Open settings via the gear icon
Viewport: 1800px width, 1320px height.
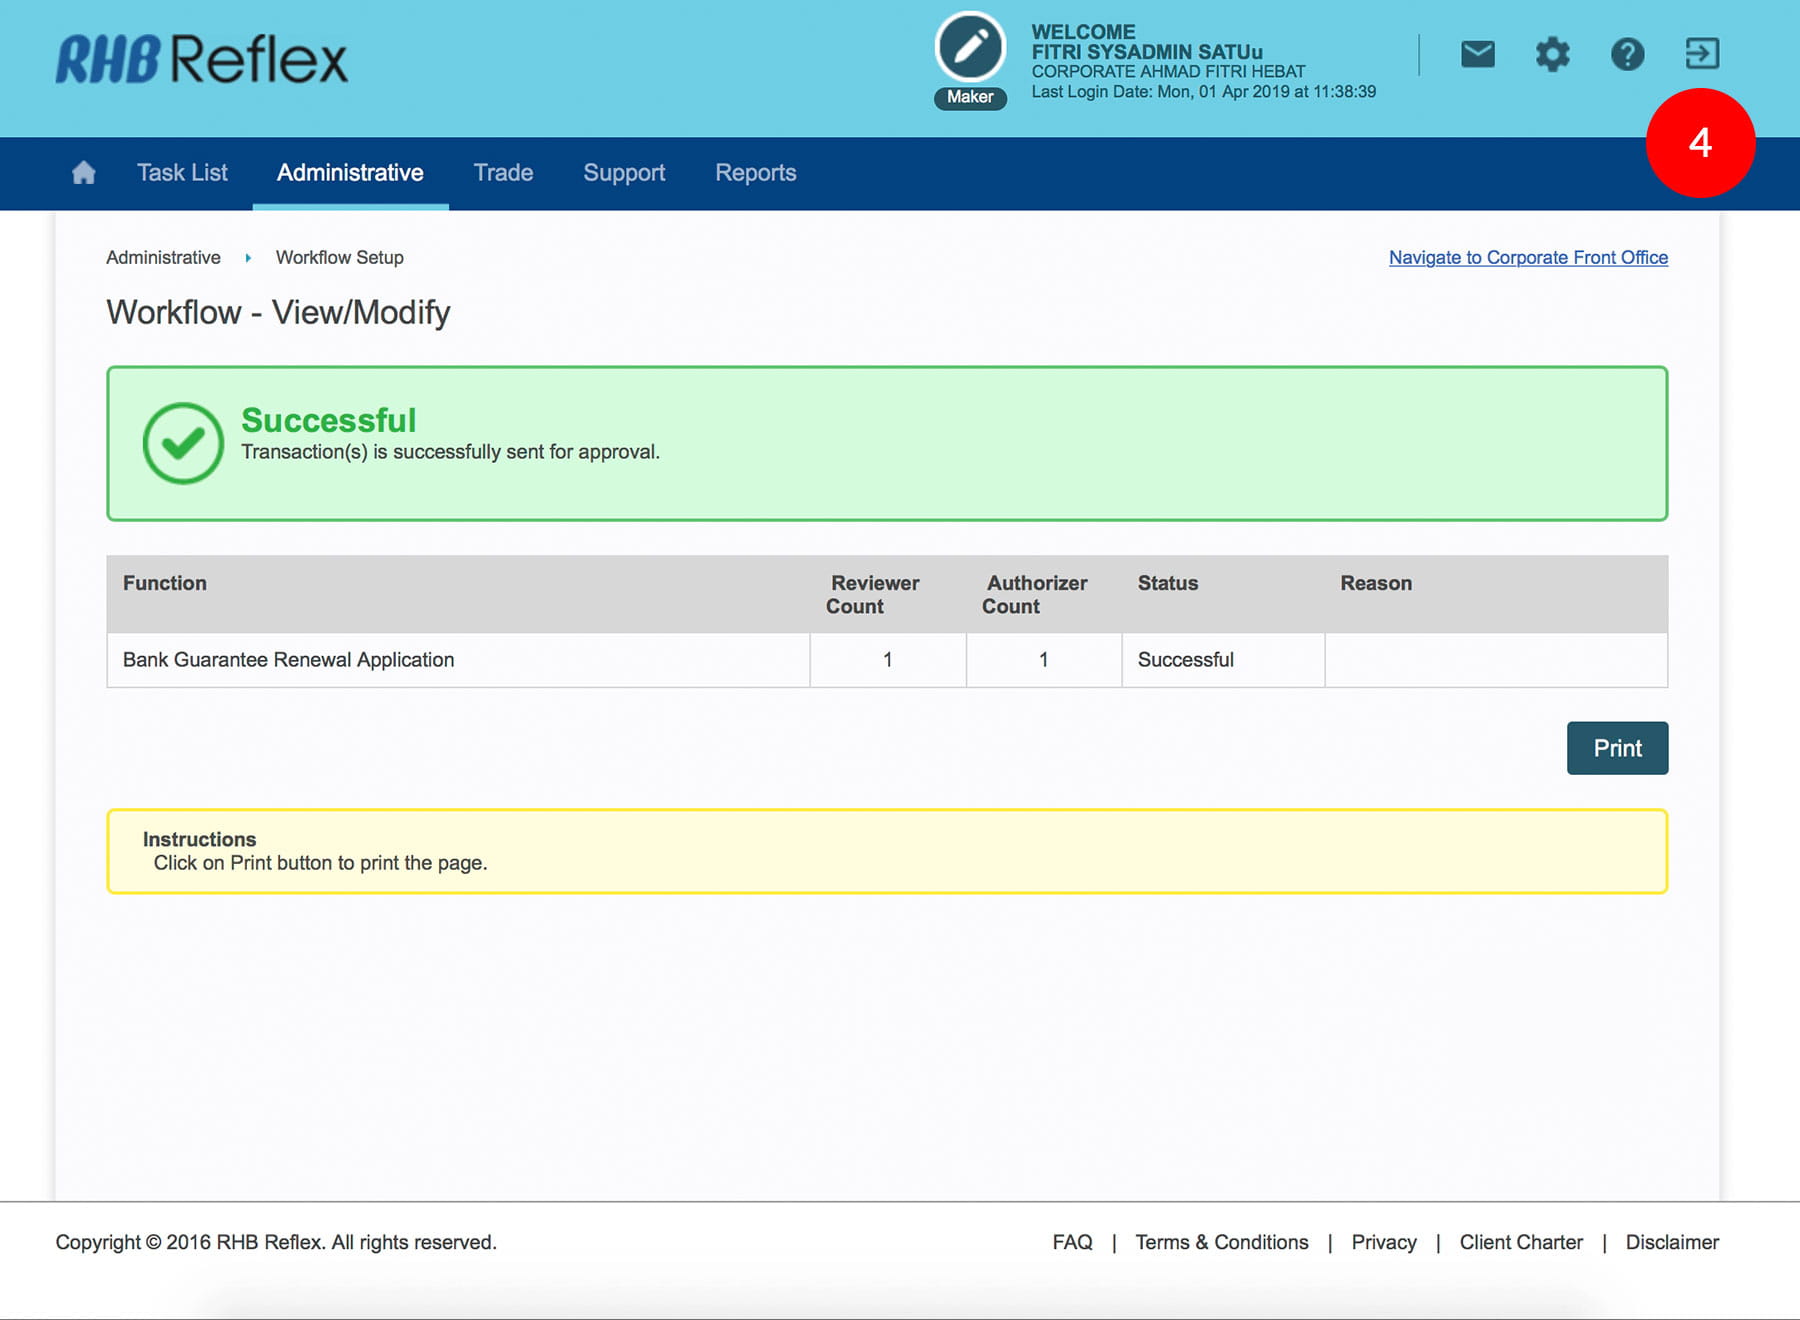(x=1552, y=54)
